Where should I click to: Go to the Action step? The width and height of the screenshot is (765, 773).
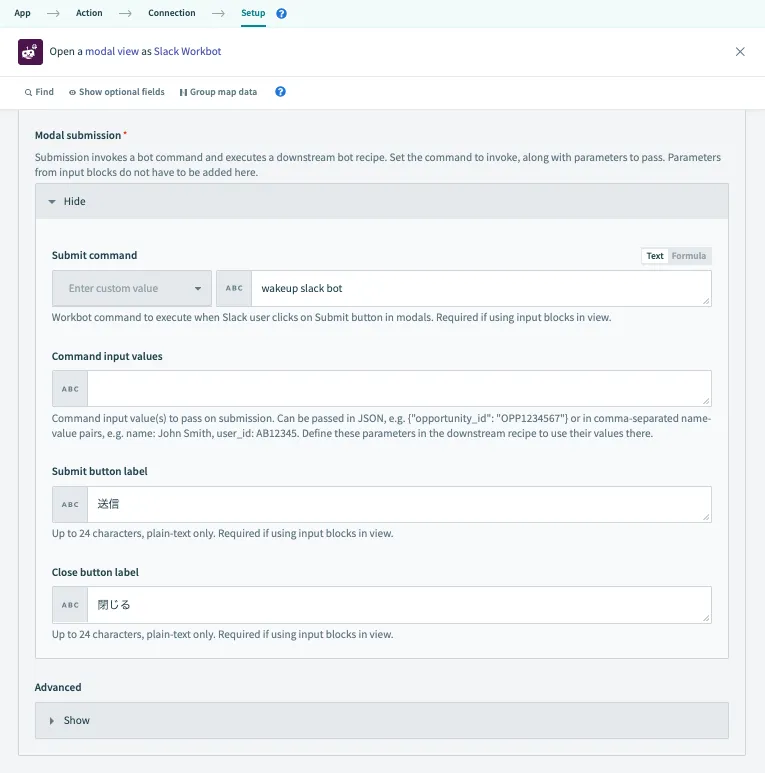(x=89, y=13)
